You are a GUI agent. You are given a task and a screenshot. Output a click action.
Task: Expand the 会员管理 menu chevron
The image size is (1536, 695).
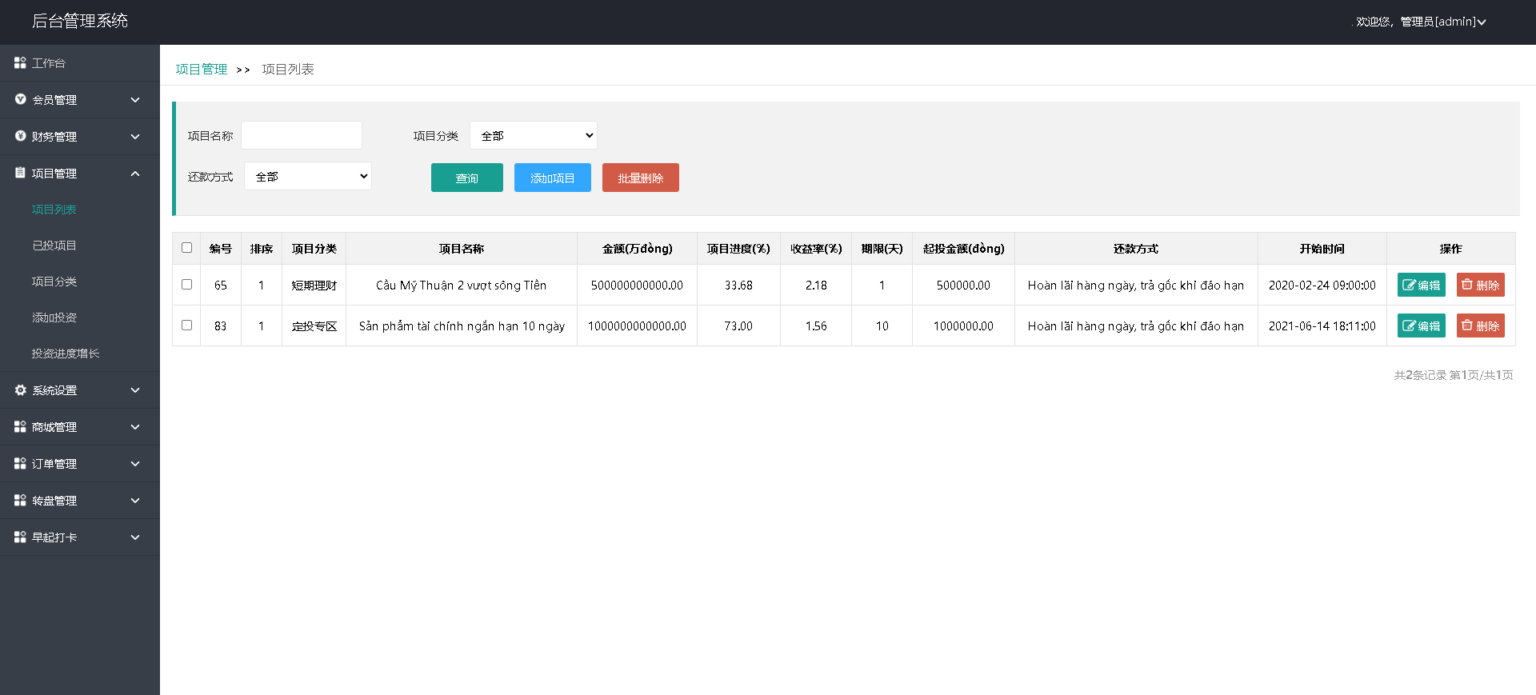(135, 100)
